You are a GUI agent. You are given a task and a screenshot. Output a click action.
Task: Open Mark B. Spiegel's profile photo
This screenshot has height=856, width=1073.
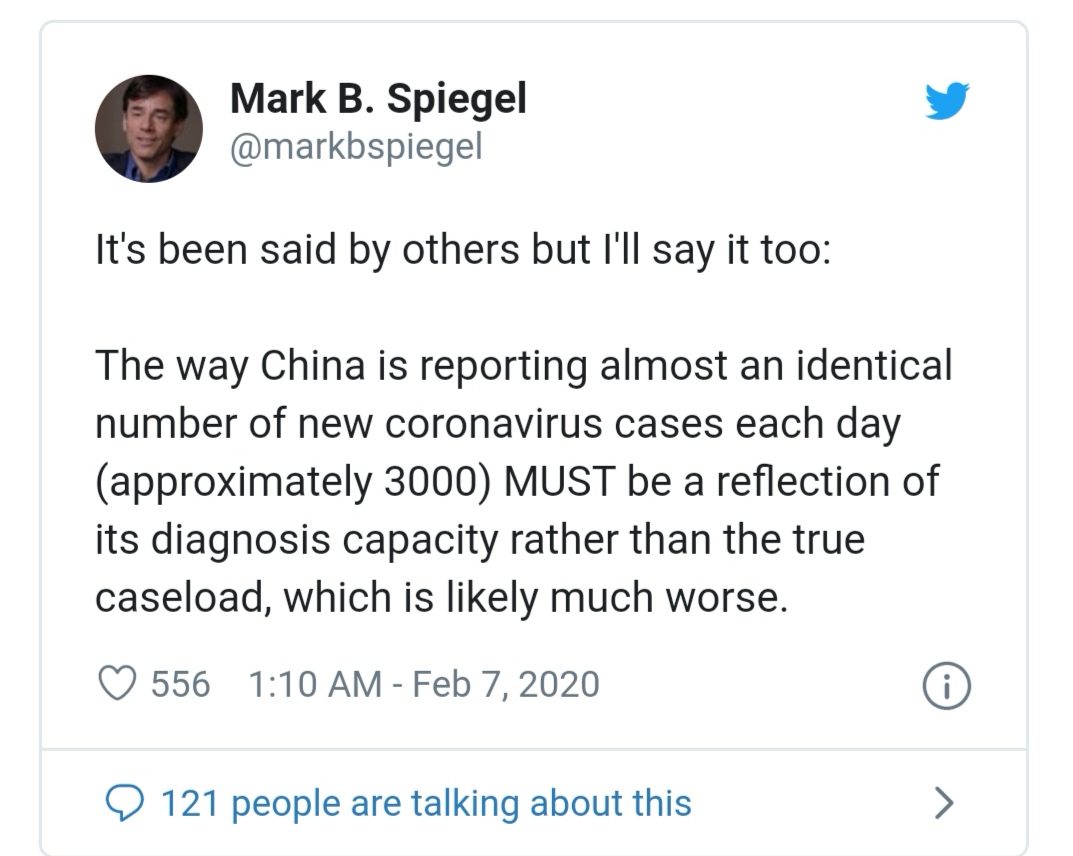pos(148,129)
